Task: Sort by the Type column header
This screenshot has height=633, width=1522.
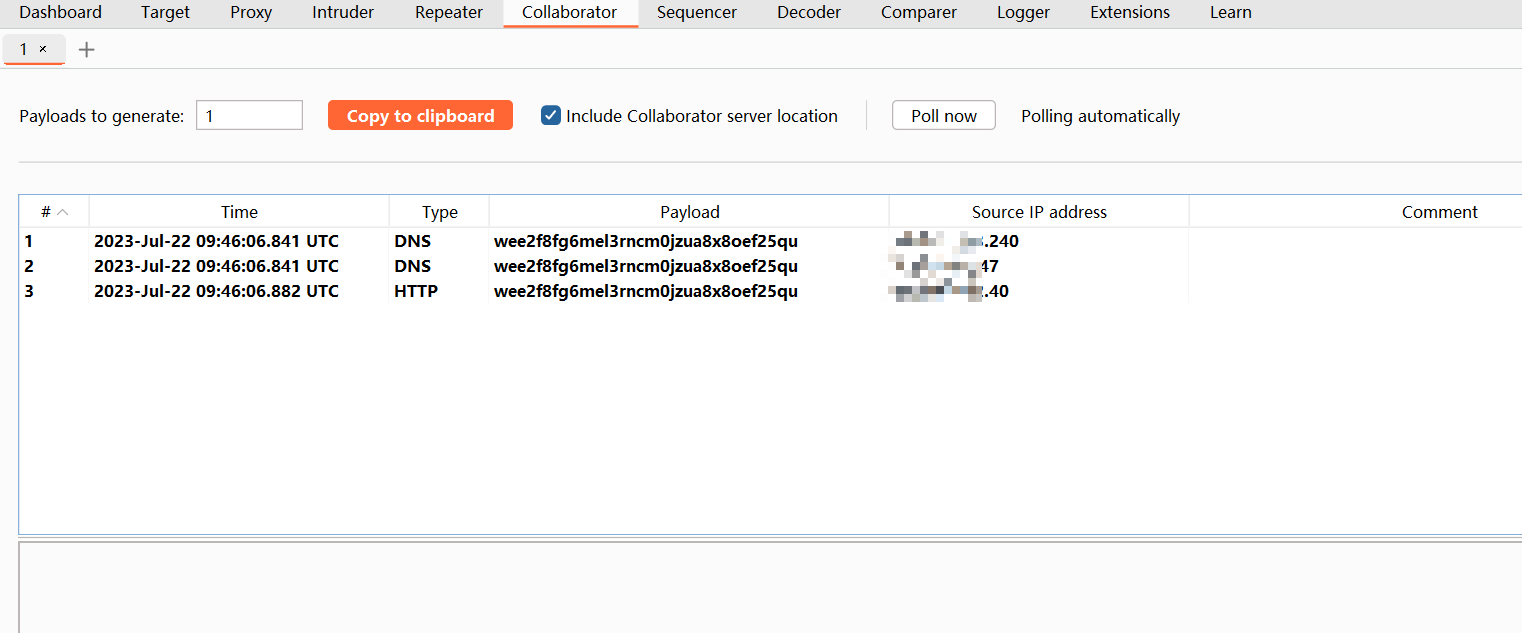Action: tap(439, 212)
